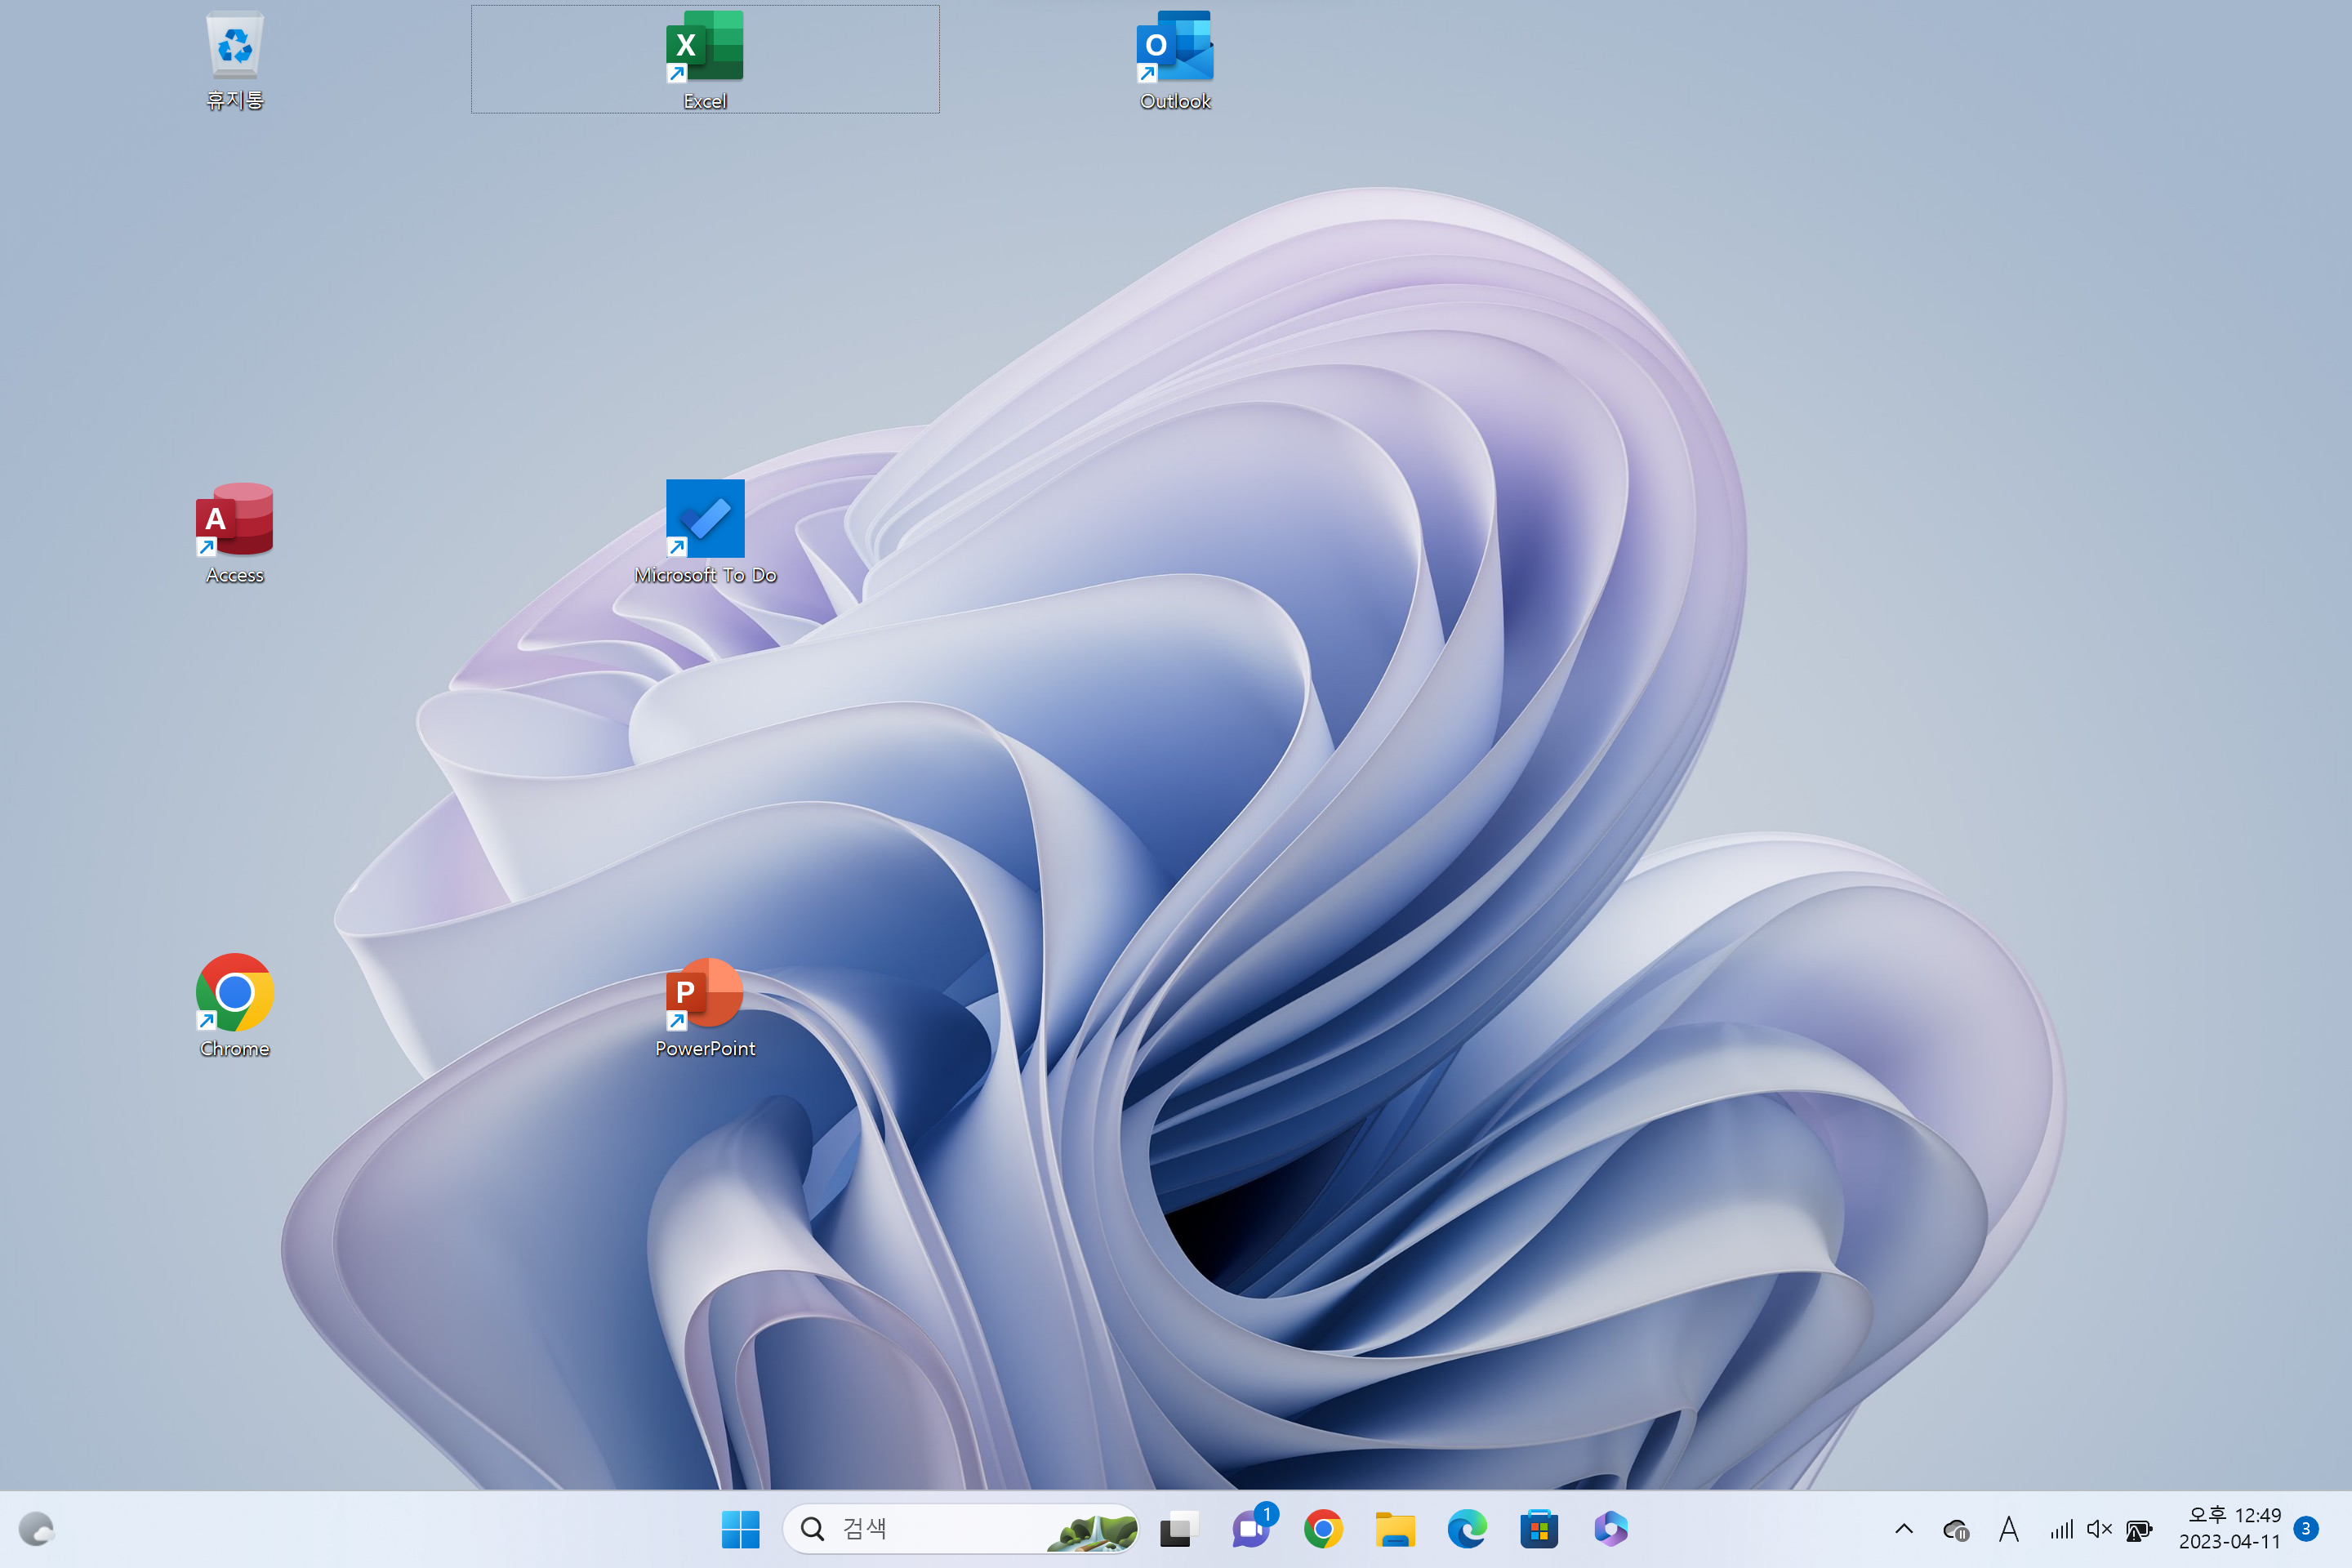Toggle the muted volume speaker icon

tap(2099, 1529)
